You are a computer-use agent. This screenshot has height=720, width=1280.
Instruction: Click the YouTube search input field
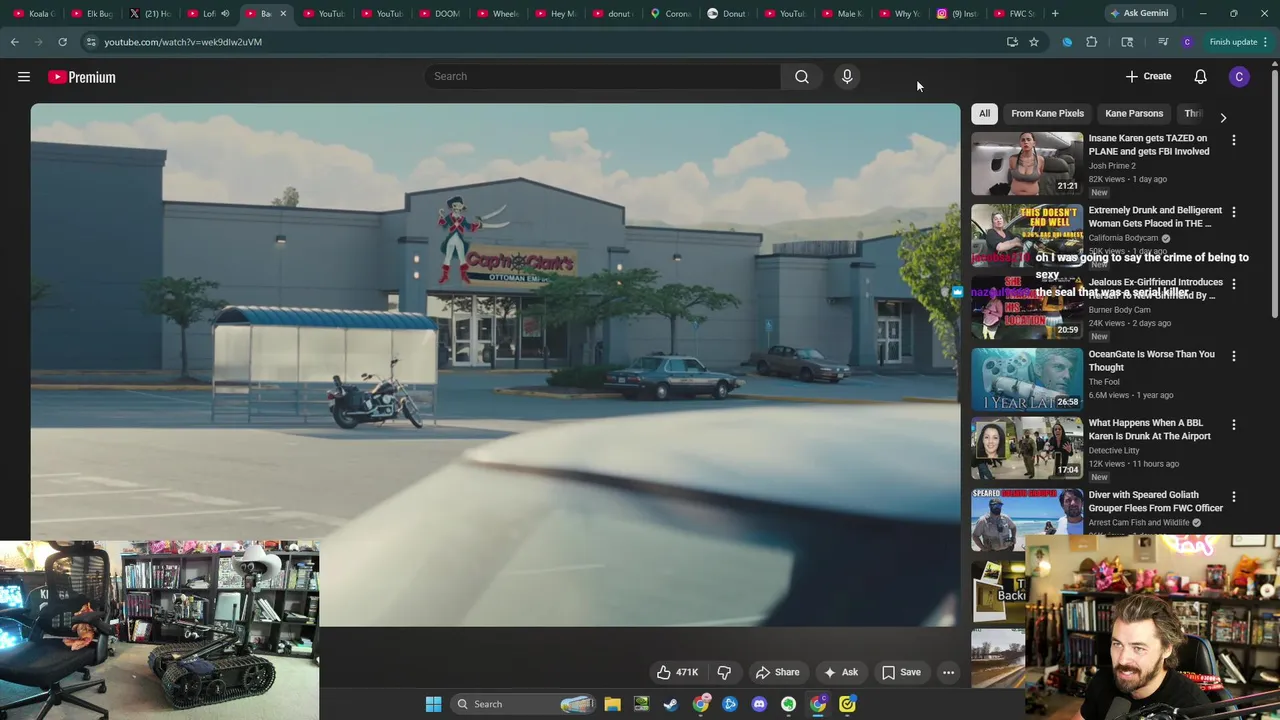(x=603, y=77)
